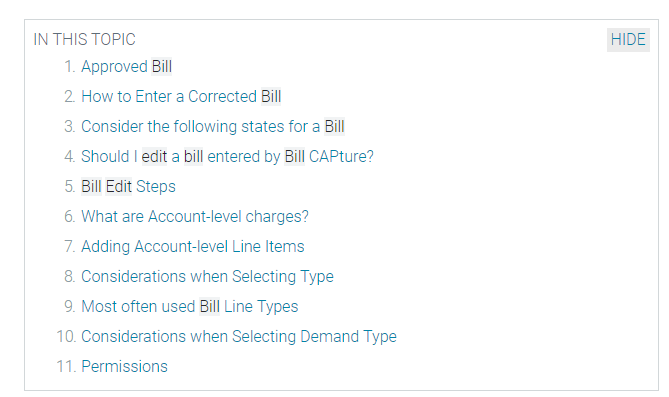Go to How to Enter a Corrected Bill

pyautogui.click(x=181, y=96)
